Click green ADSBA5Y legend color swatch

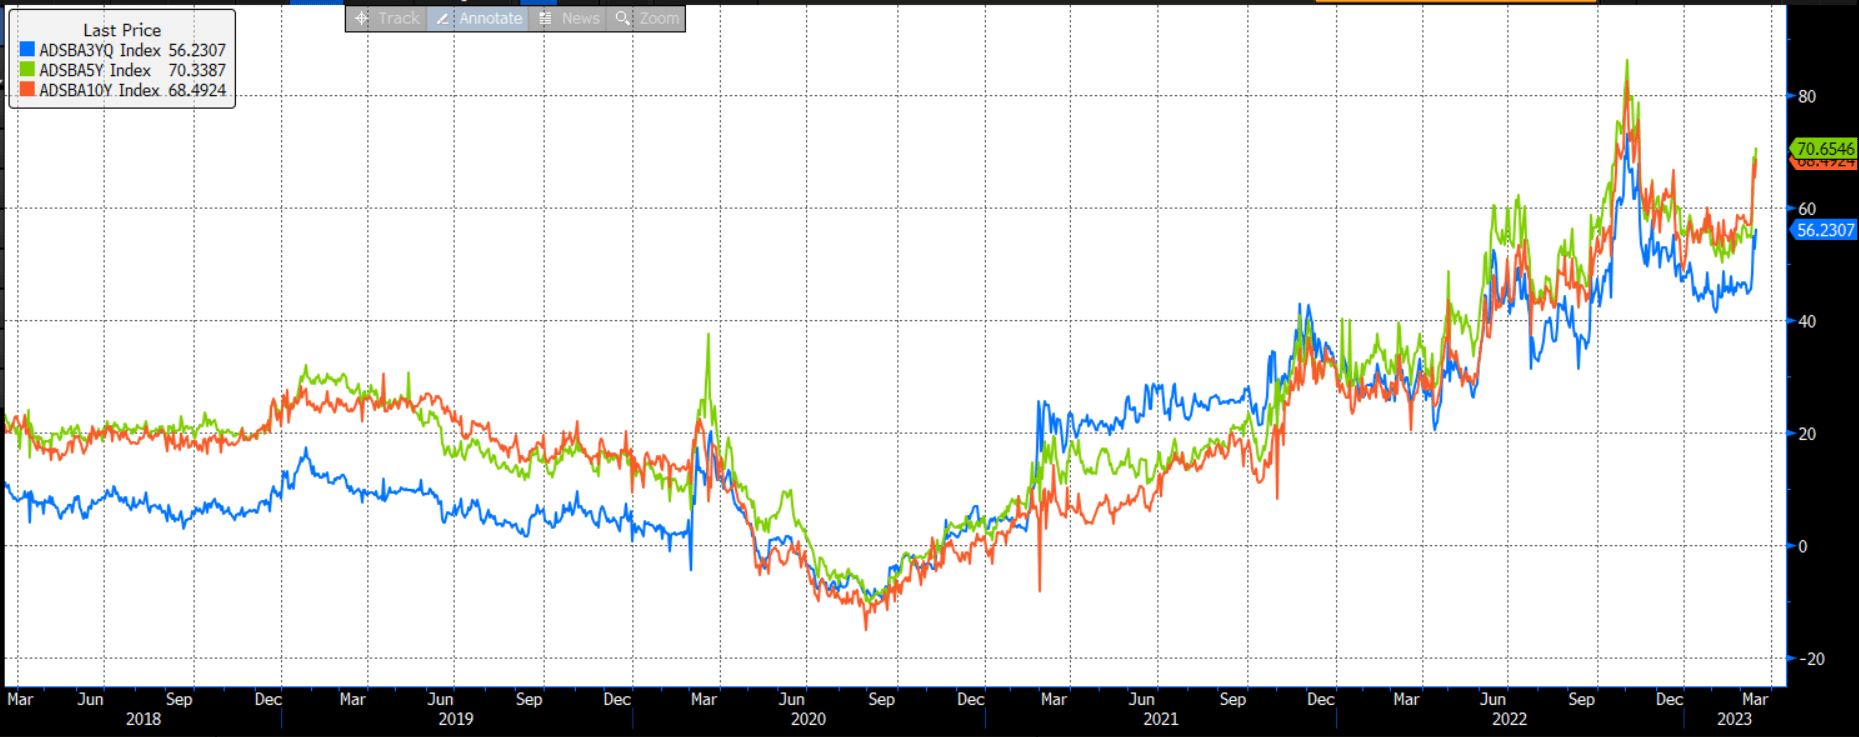27,70
